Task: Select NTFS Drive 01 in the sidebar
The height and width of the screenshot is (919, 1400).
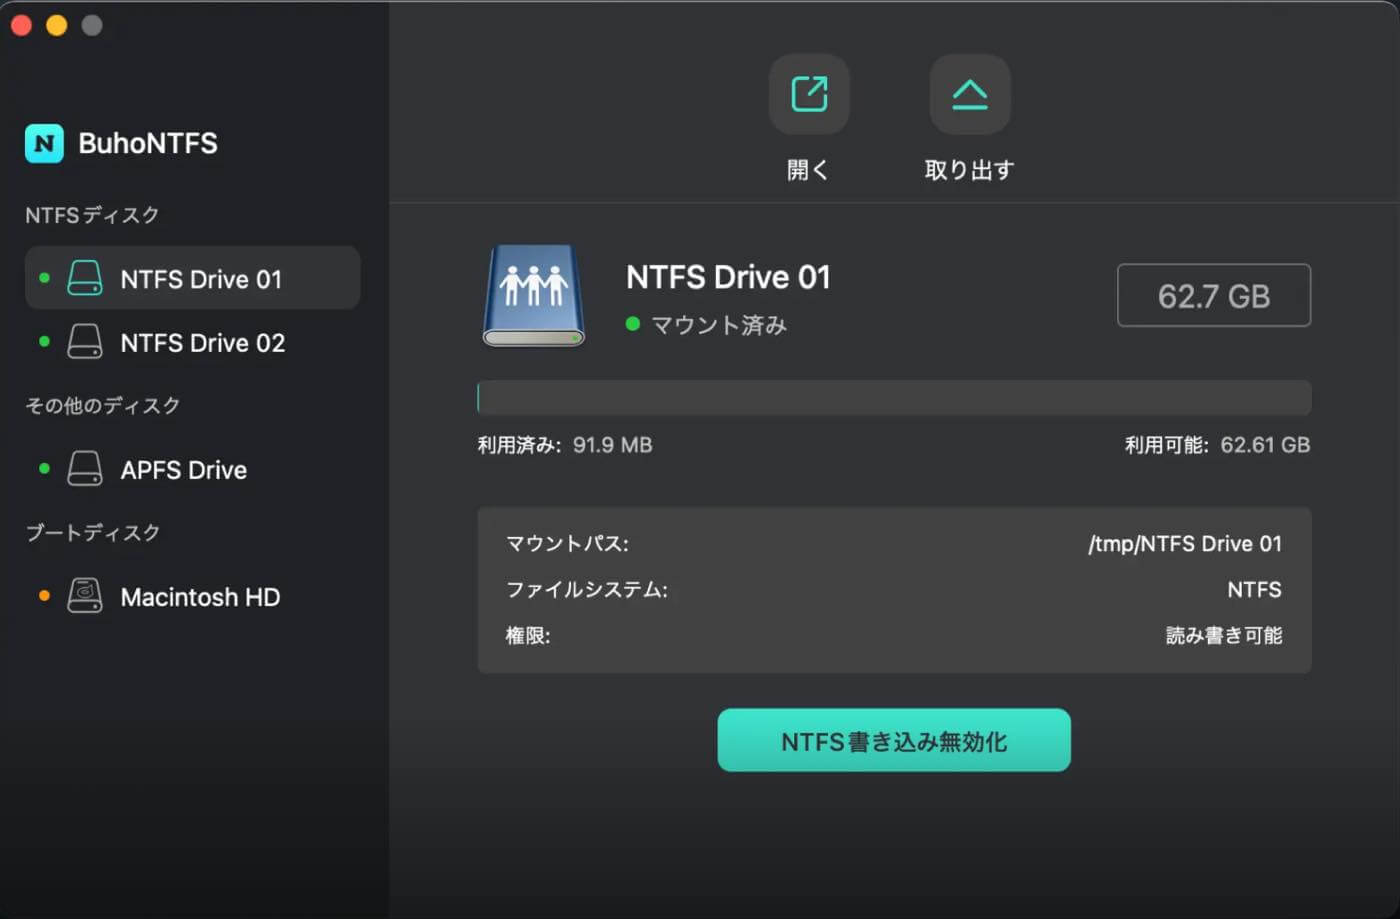Action: pyautogui.click(x=200, y=279)
